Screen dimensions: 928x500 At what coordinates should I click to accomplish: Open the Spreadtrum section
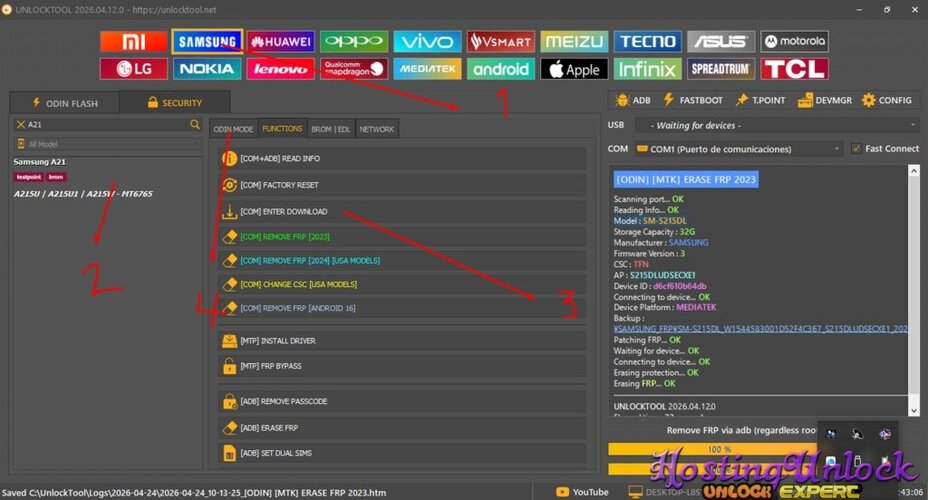pyautogui.click(x=721, y=69)
